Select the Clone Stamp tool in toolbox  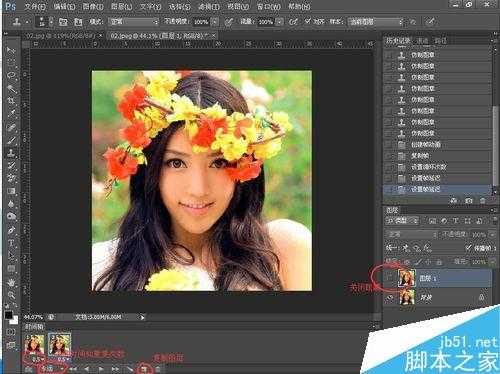pos(11,153)
